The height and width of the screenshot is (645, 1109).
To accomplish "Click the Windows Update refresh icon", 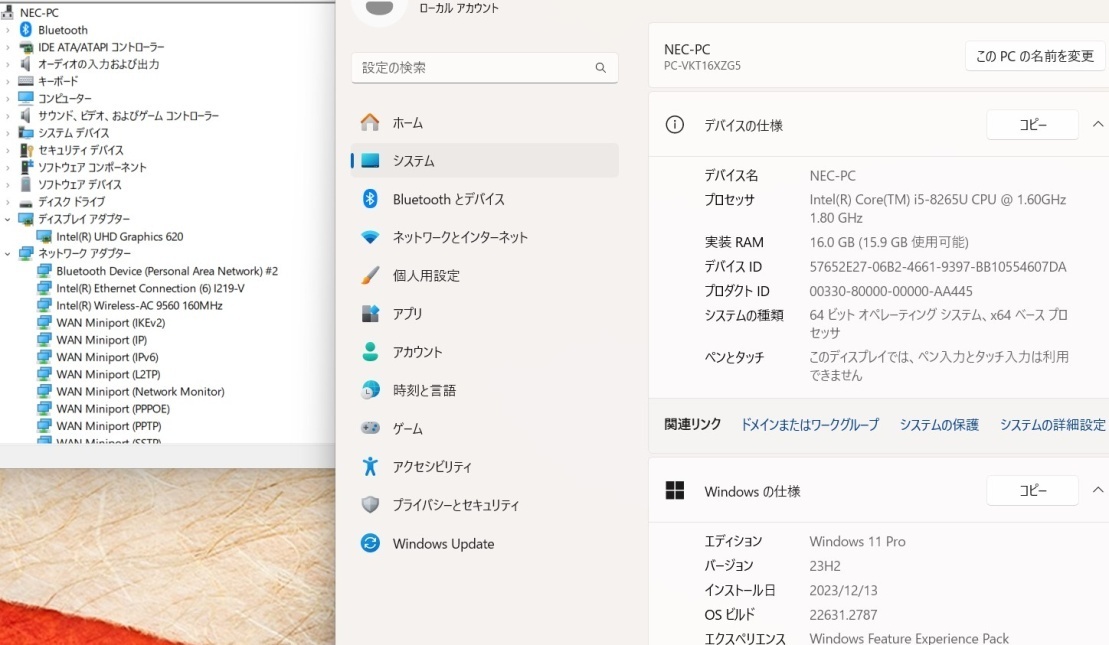I will 370,543.
